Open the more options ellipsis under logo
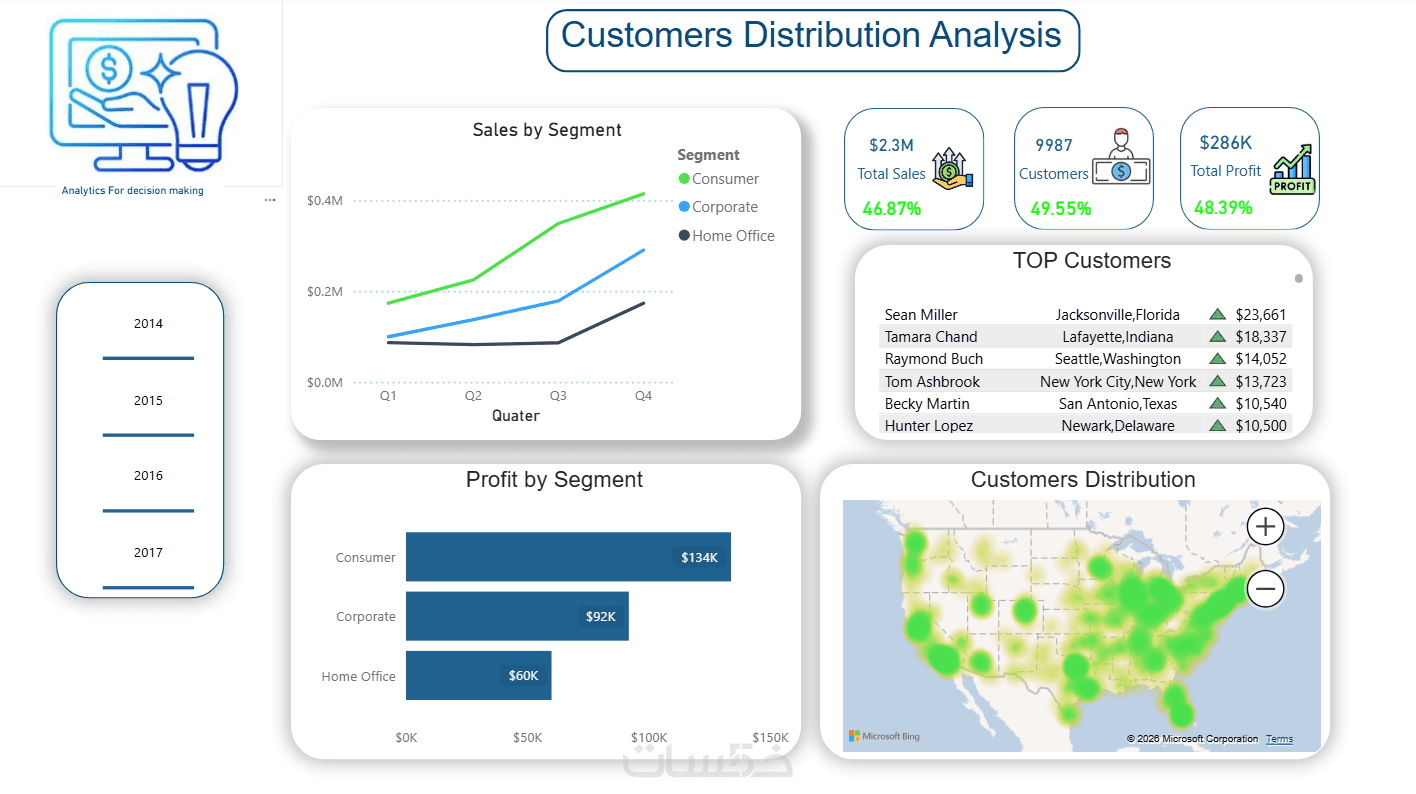The height and width of the screenshot is (794, 1416). pyautogui.click(x=270, y=200)
